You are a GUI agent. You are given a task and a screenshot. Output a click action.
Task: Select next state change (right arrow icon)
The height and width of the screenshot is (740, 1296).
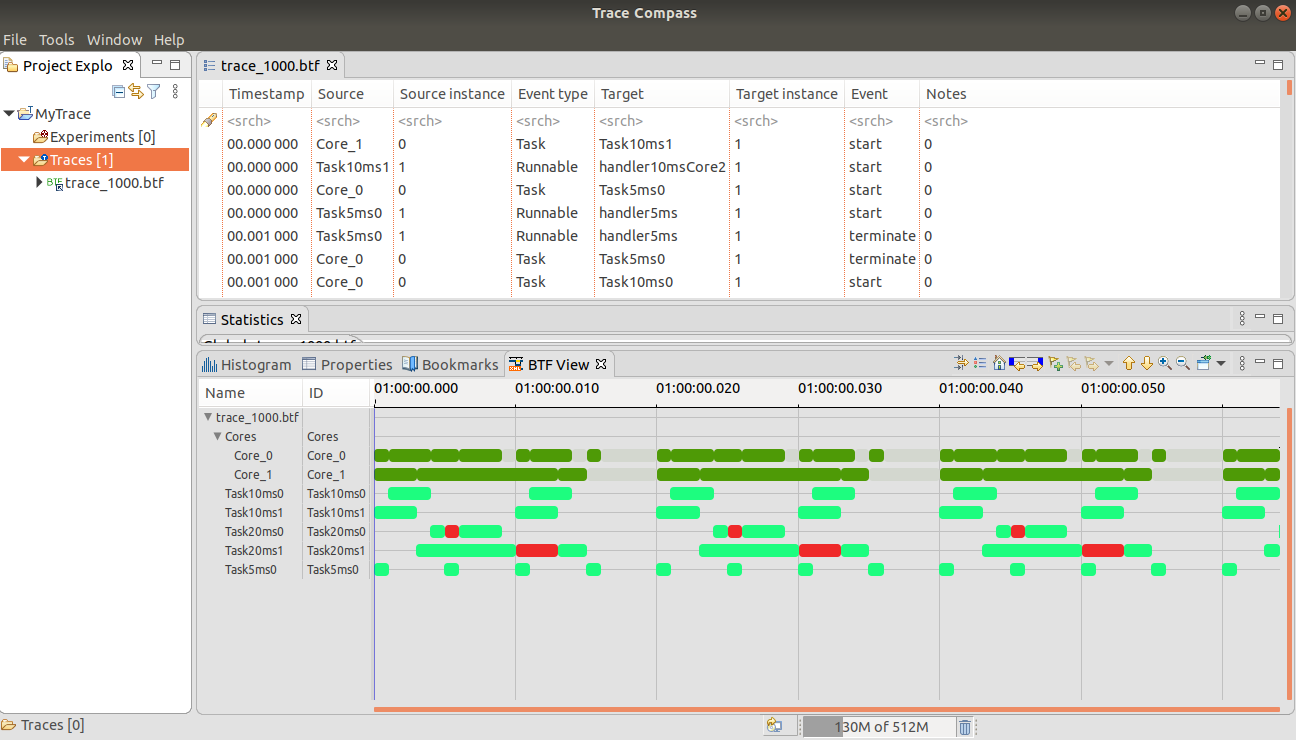point(1035,363)
